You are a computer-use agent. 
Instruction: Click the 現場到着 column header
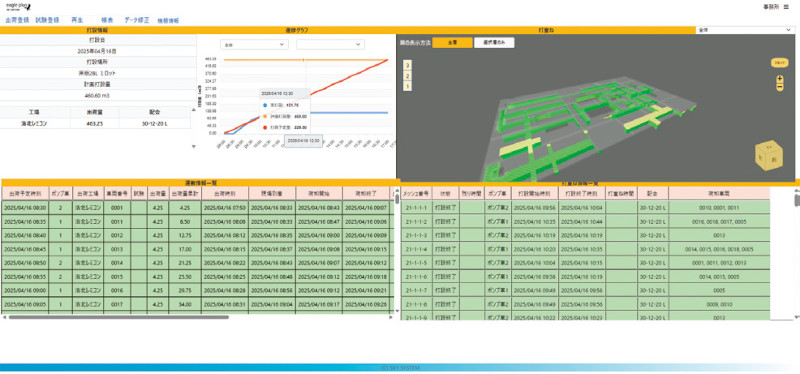click(x=272, y=193)
